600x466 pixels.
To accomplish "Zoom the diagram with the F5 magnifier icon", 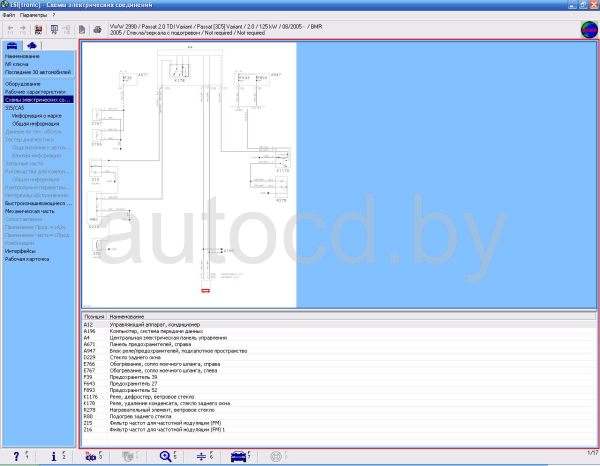I will coord(165,456).
